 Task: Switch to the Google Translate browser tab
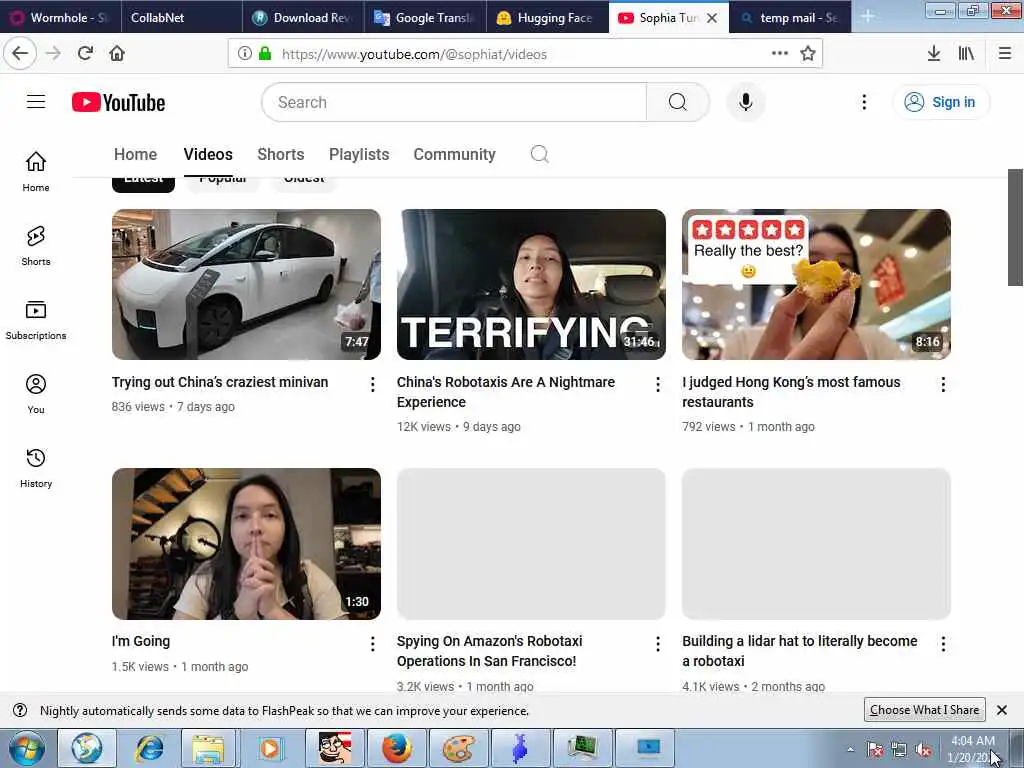424,18
